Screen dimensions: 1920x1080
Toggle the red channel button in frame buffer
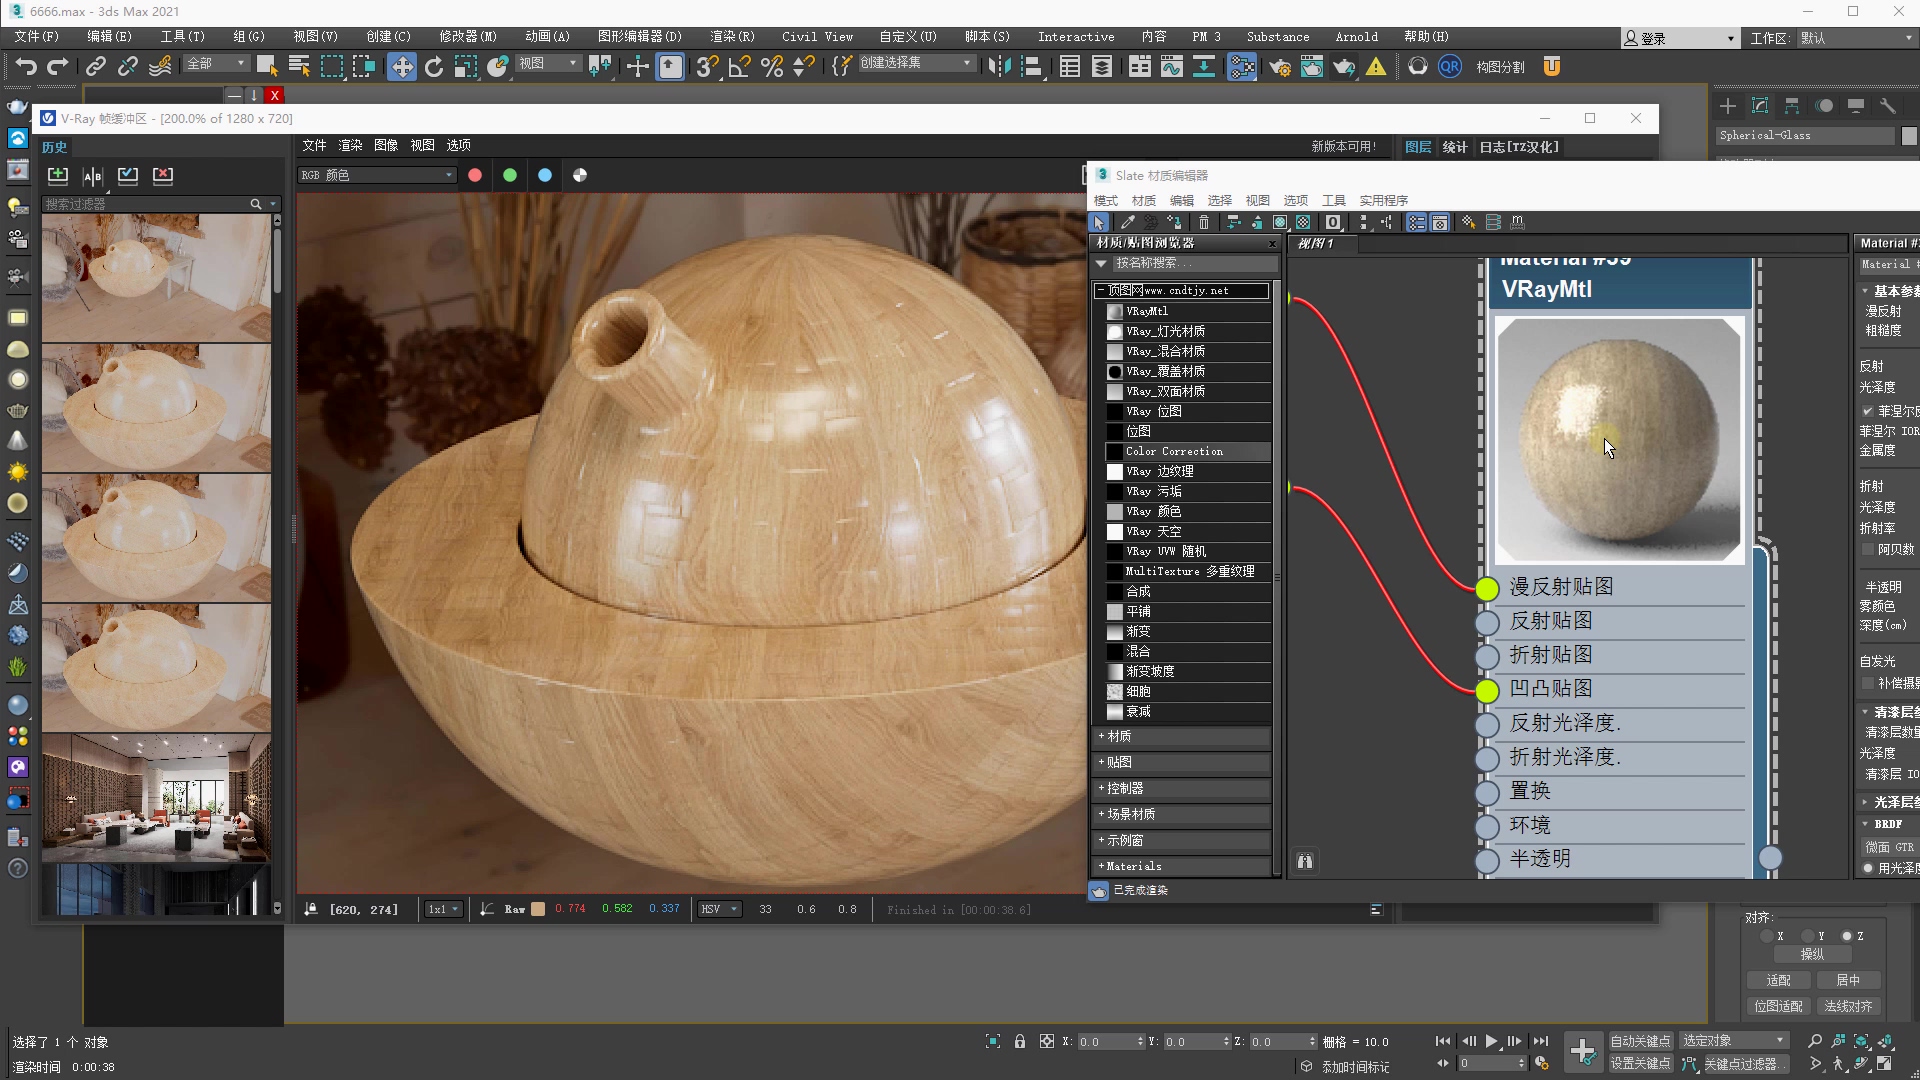475,175
